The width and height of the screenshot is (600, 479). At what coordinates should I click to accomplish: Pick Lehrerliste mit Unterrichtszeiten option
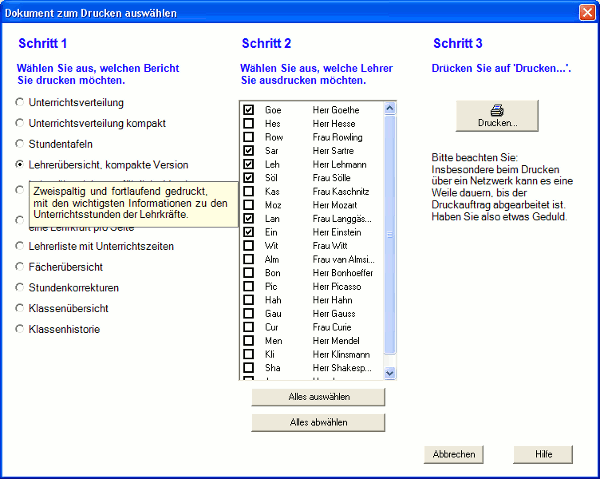coord(20,246)
